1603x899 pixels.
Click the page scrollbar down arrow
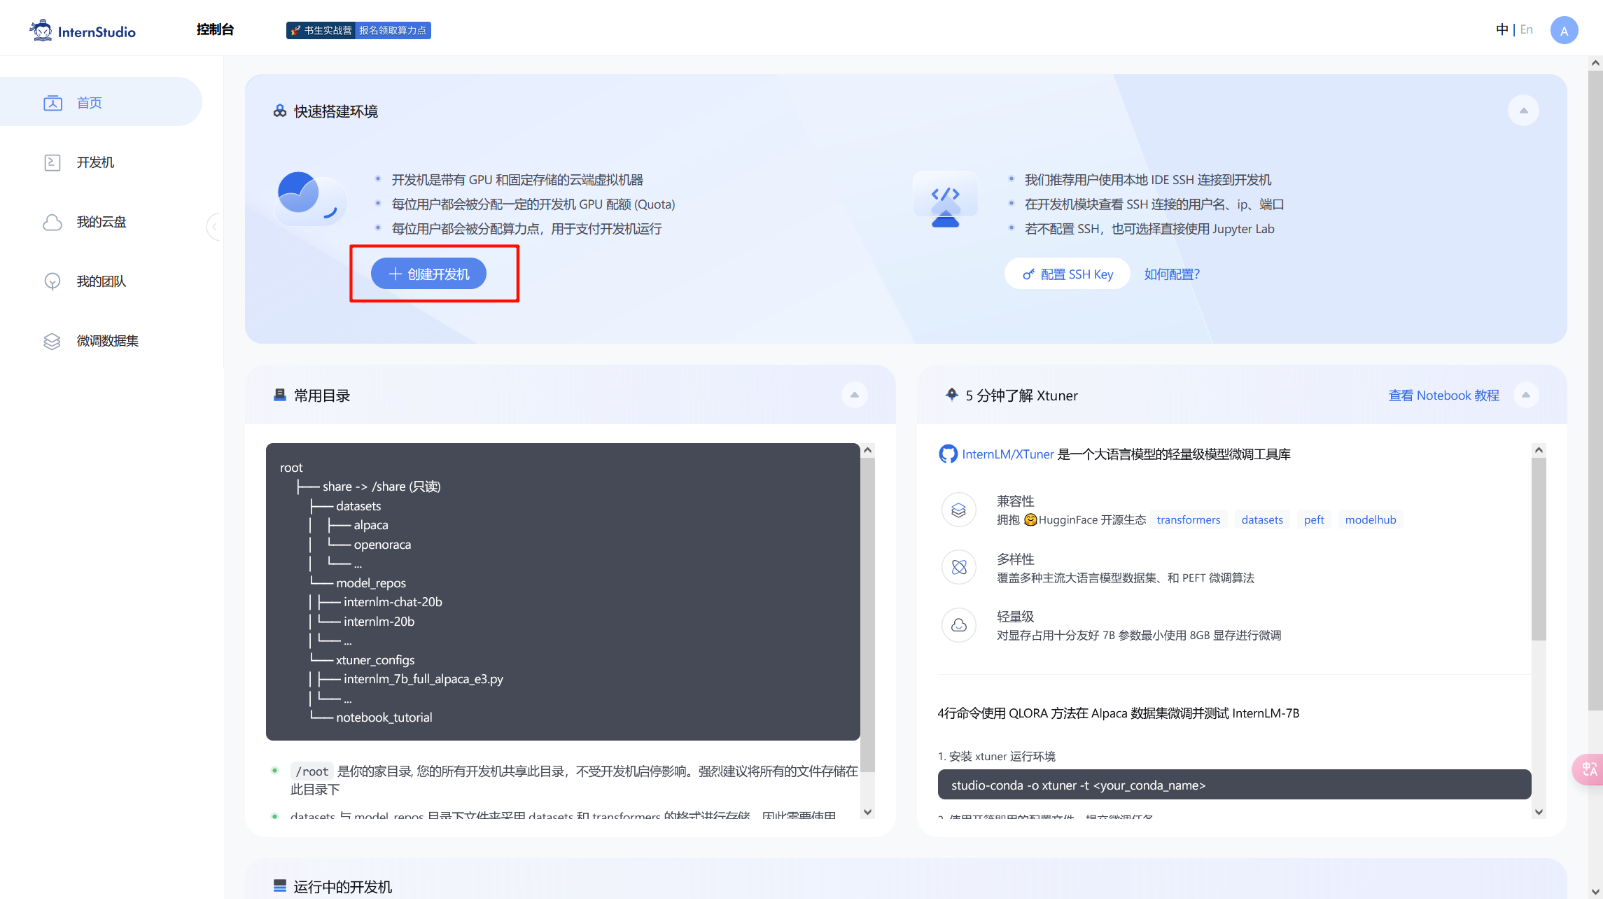[x=1595, y=891]
